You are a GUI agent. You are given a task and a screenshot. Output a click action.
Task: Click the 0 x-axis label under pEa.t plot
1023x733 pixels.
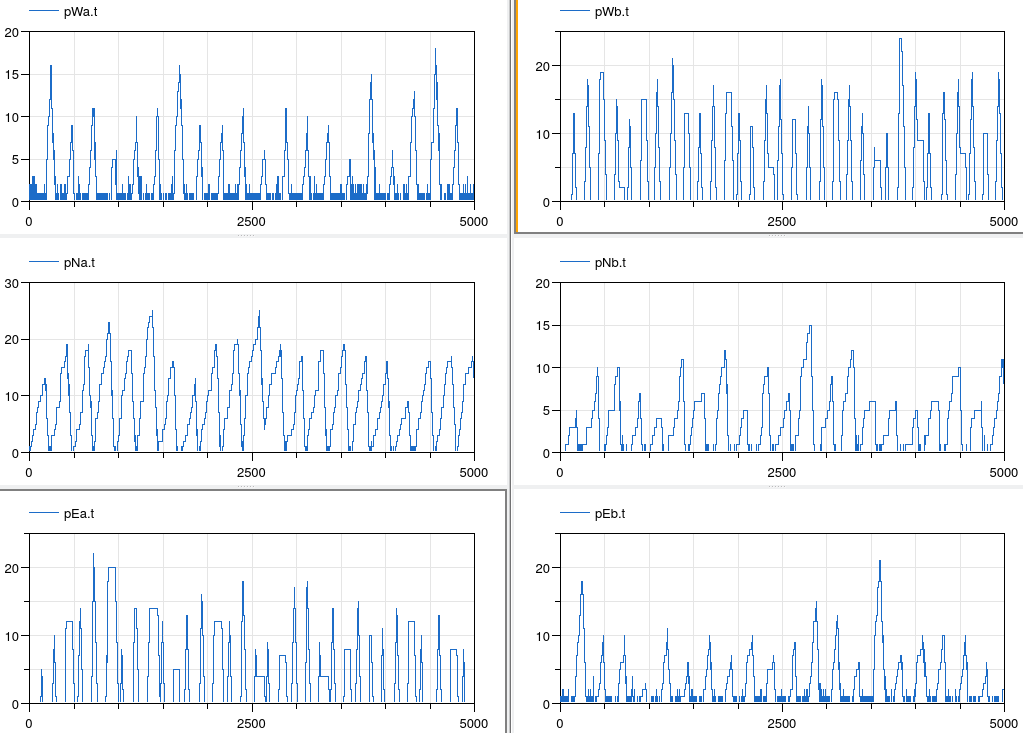(x=29, y=724)
